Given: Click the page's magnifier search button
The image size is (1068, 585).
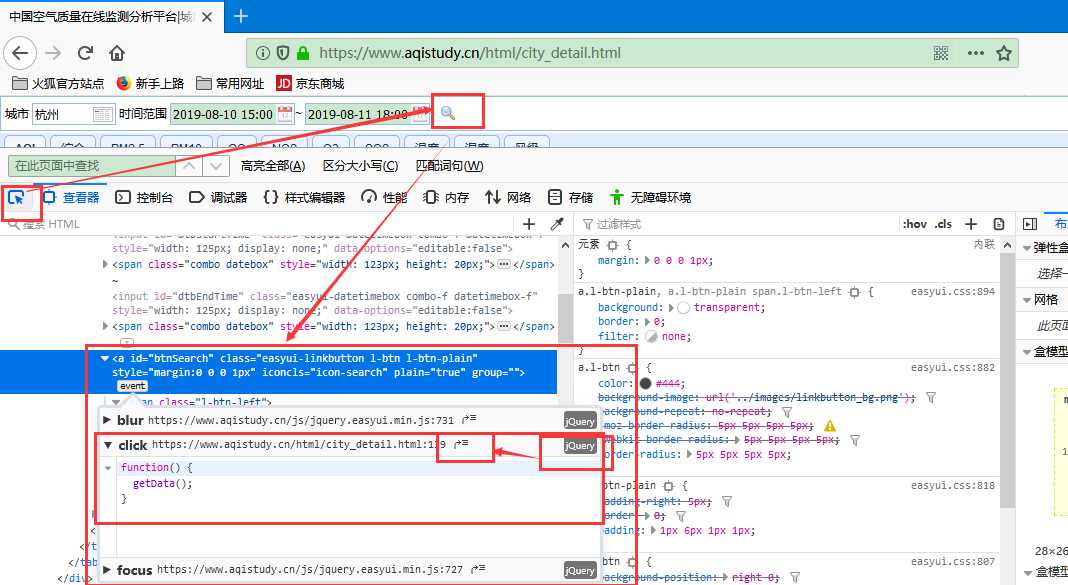Looking at the screenshot, I should (x=447, y=113).
